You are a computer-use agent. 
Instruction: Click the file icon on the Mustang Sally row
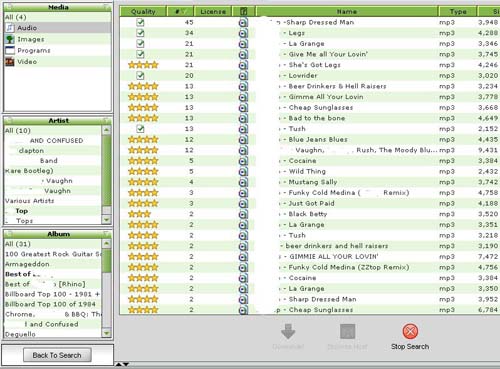[x=243, y=182]
